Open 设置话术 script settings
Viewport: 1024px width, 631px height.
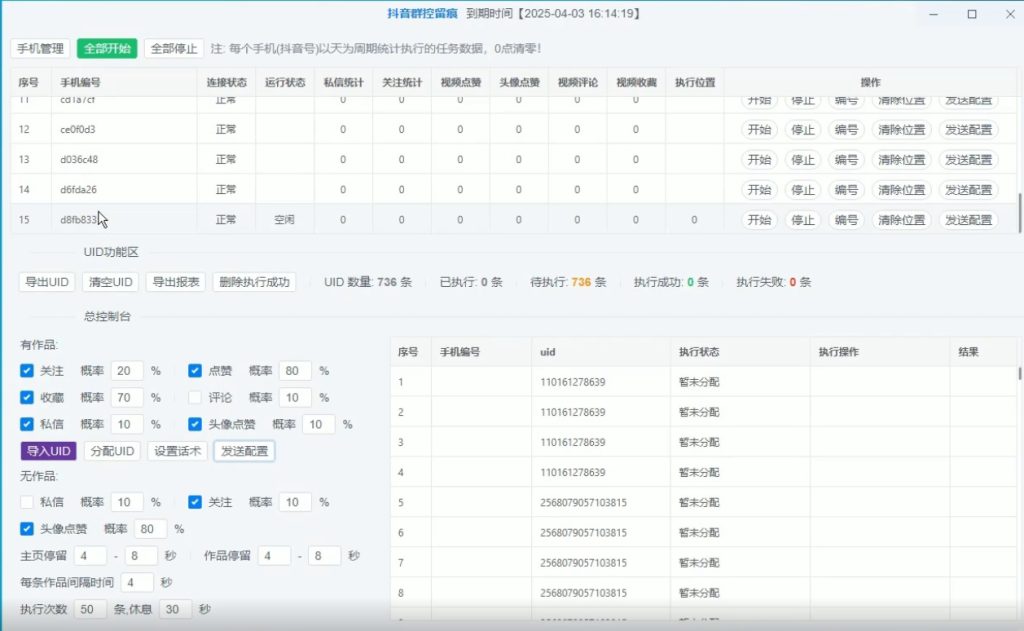coord(177,451)
